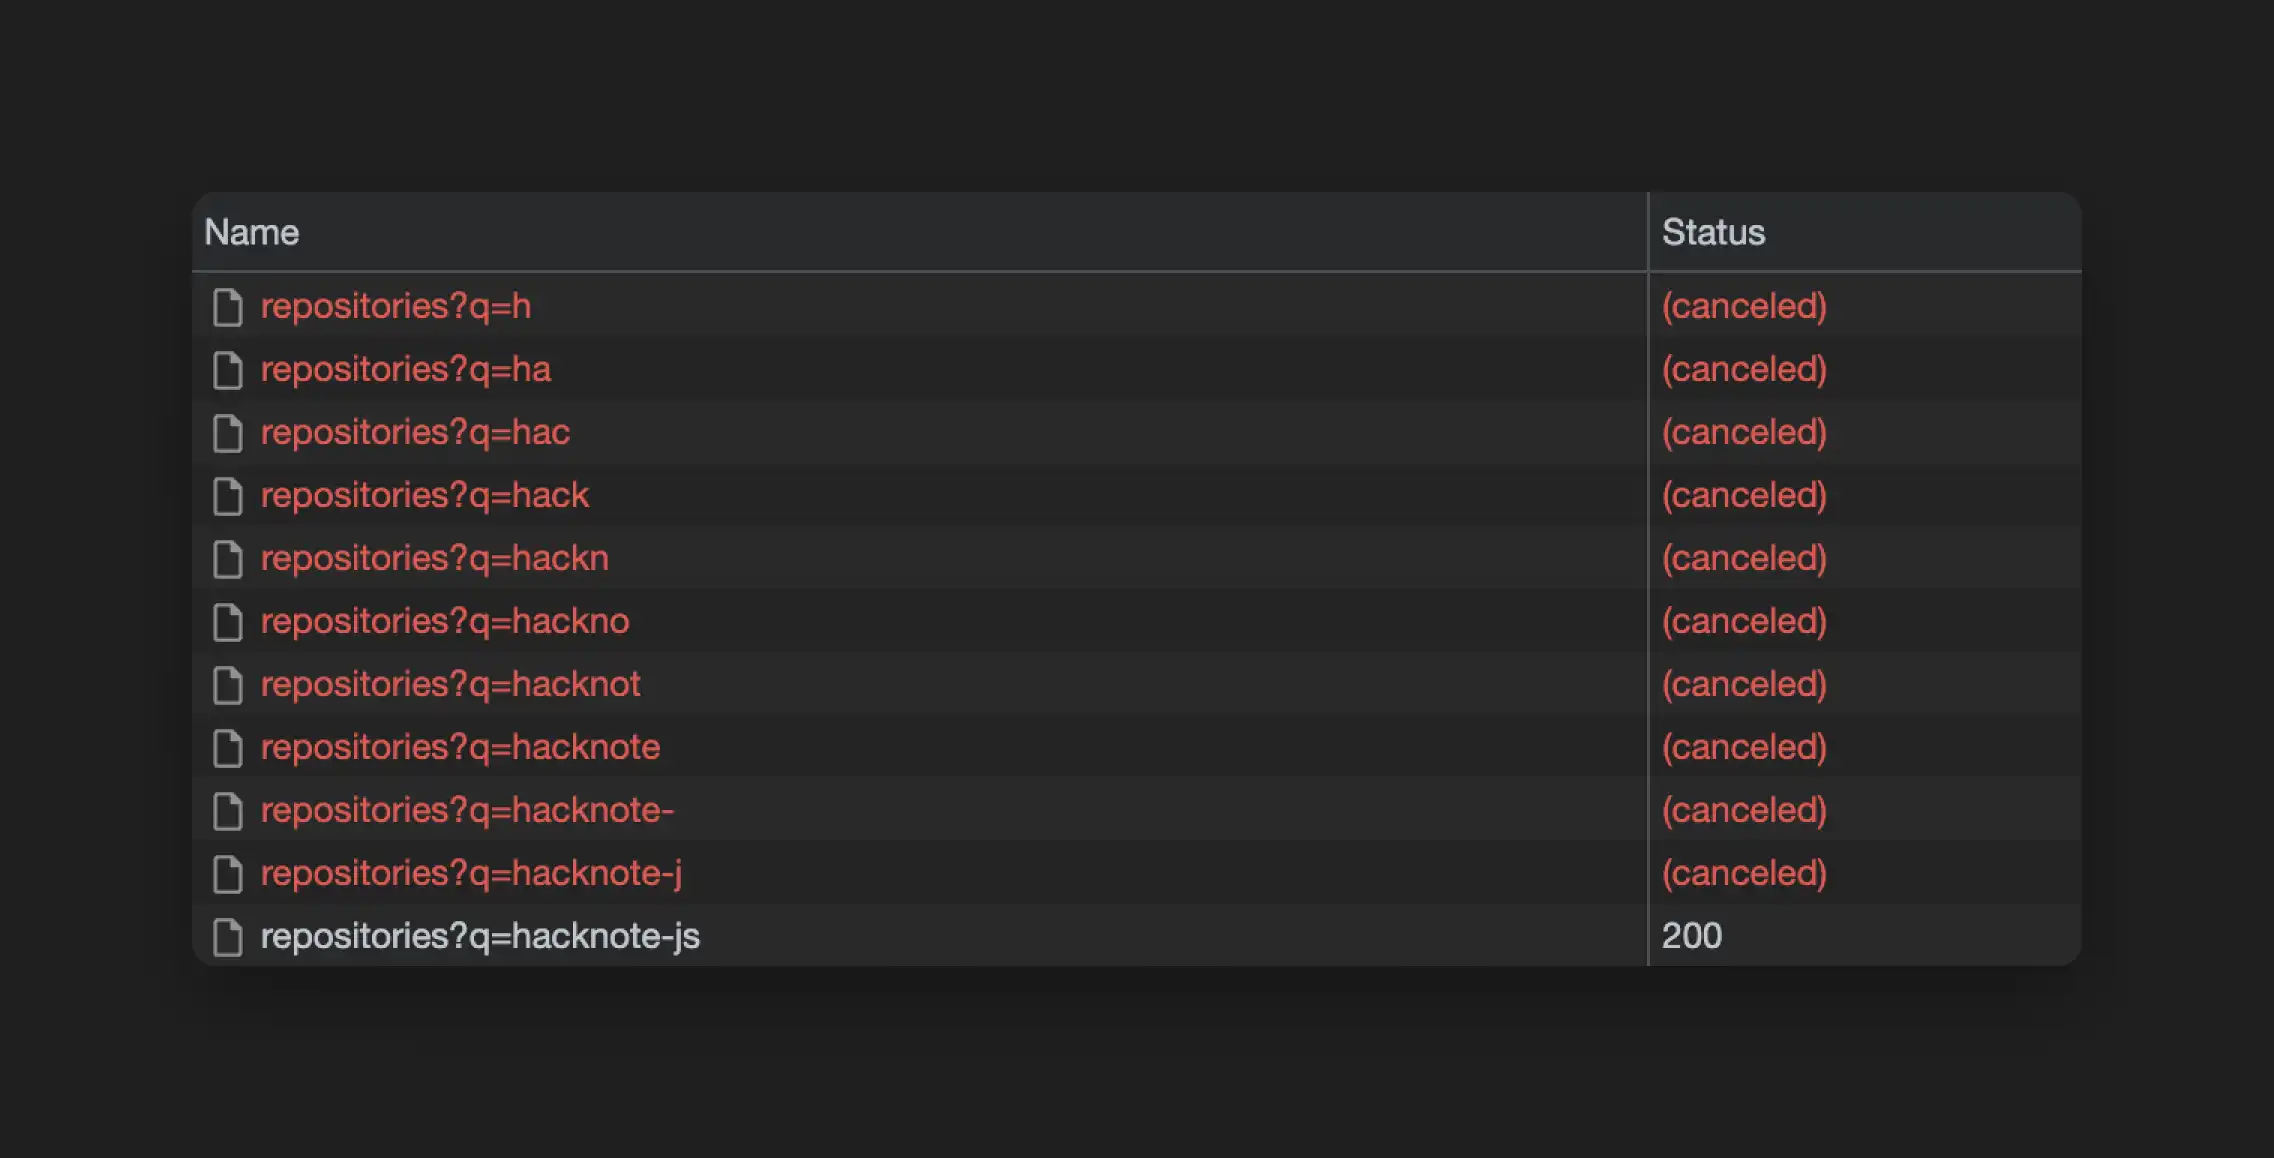Click the file icon beside repositories?q=hackno
The image size is (2274, 1158).
(x=228, y=622)
